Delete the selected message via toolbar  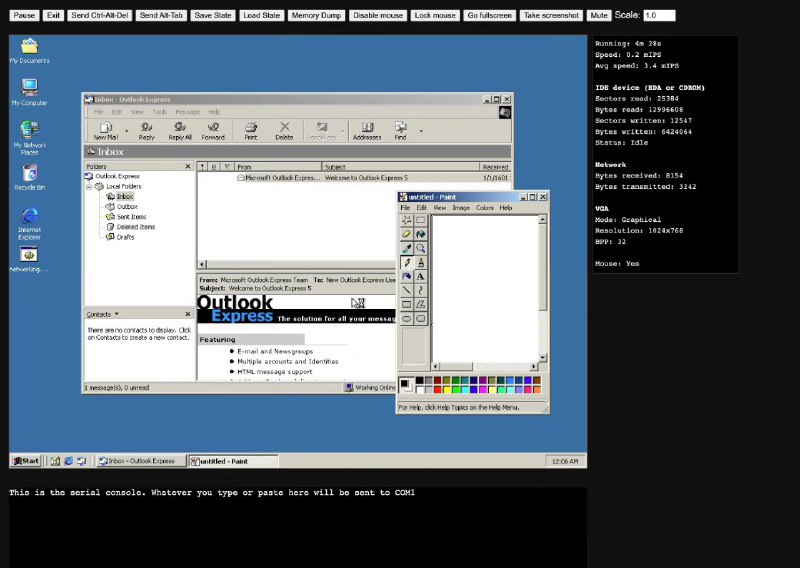(284, 131)
